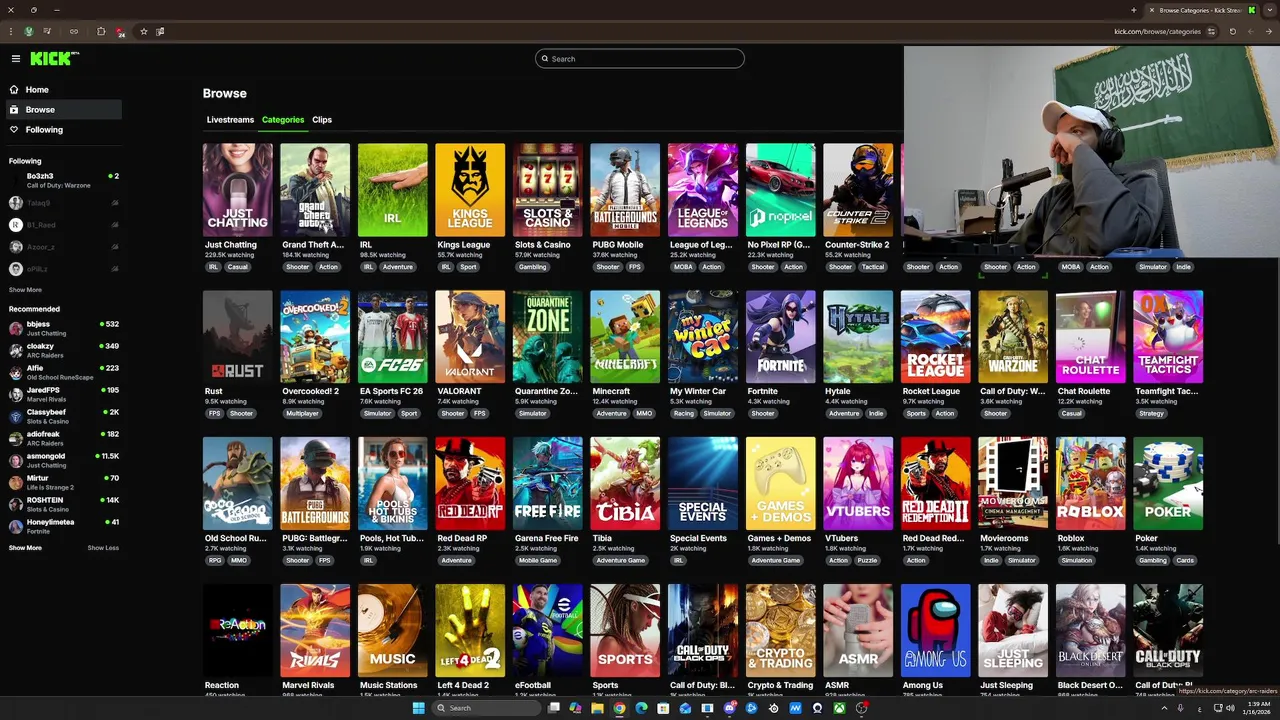Open the Rocket League category thumbnail
The image size is (1280, 720).
click(x=936, y=337)
